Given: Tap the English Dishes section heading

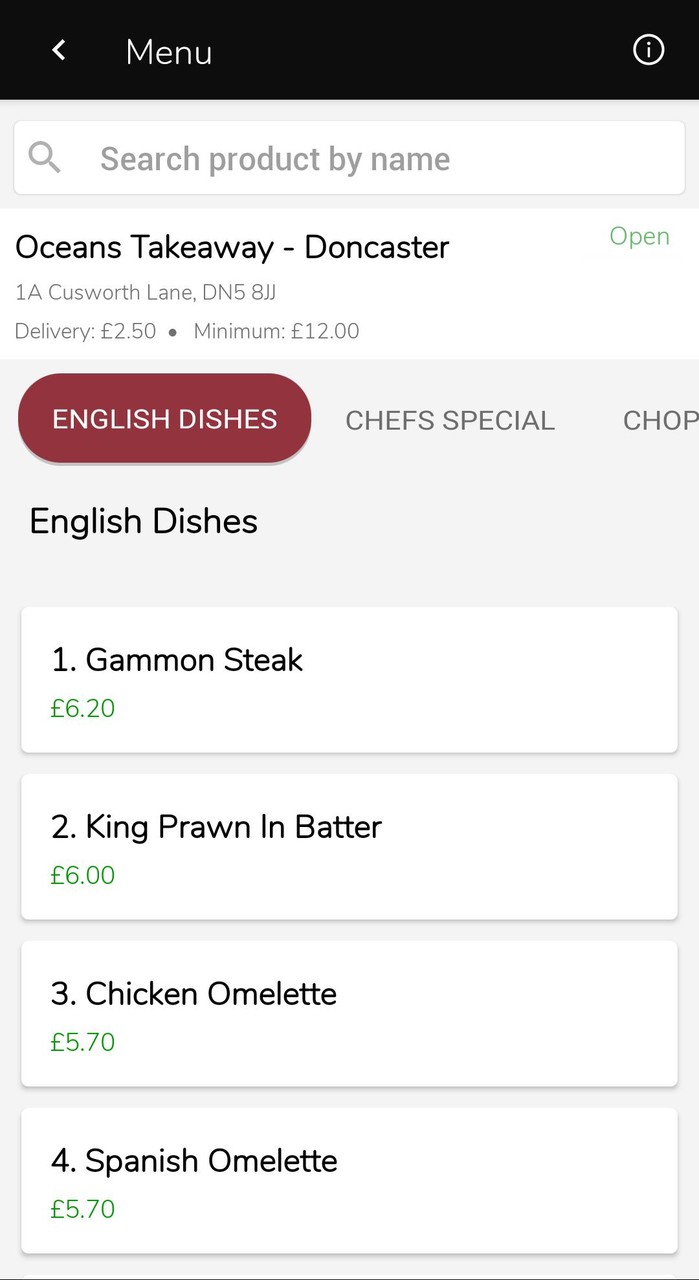Looking at the screenshot, I should click(144, 521).
